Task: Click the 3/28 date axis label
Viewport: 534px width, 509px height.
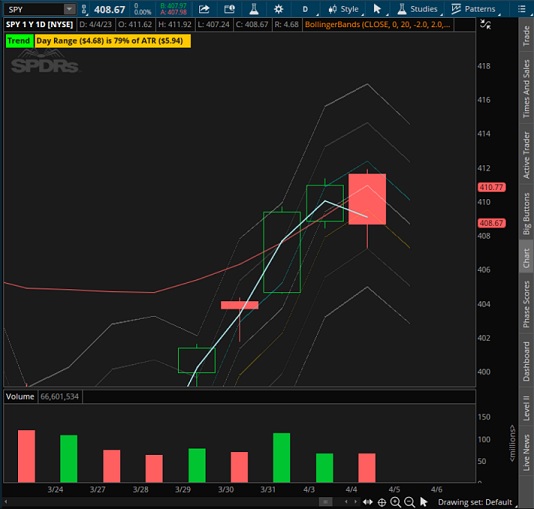Action: pyautogui.click(x=140, y=490)
